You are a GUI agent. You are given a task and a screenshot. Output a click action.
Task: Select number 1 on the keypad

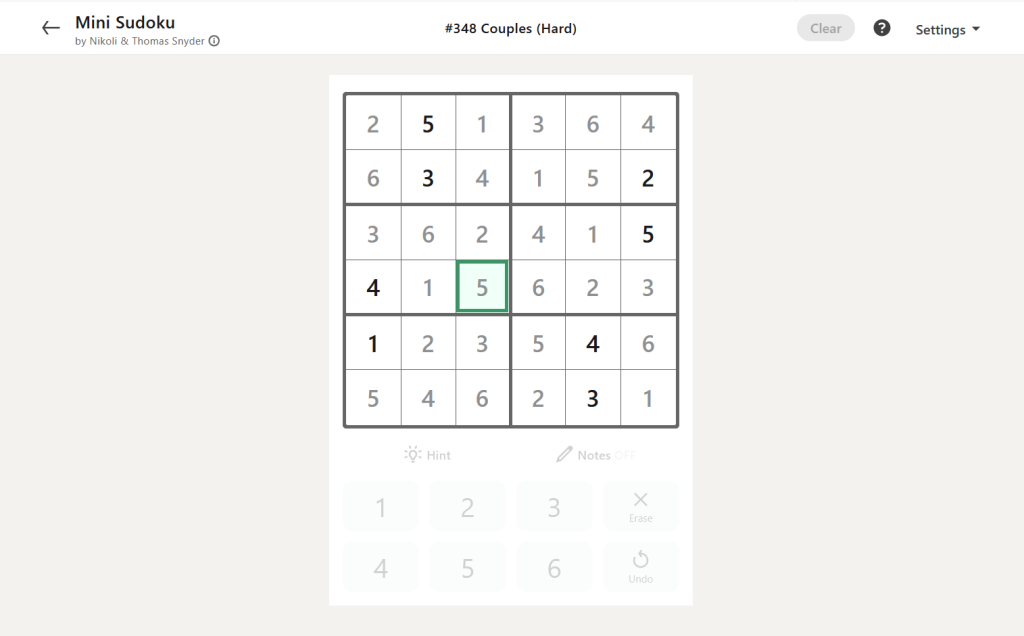(381, 507)
